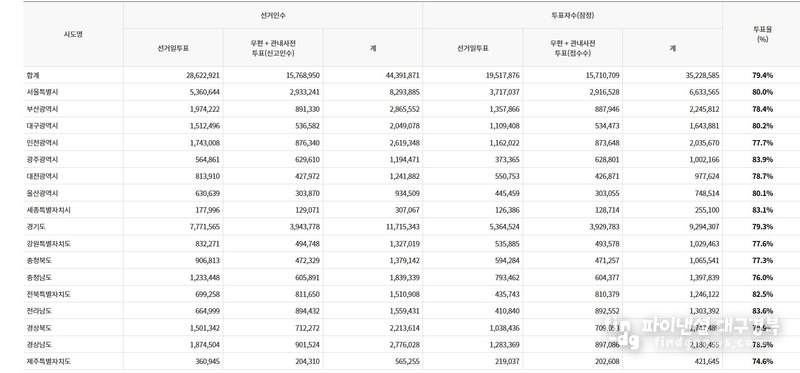Click Daegu cell 1,109,408
This screenshot has width=800, height=373.
click(x=505, y=126)
